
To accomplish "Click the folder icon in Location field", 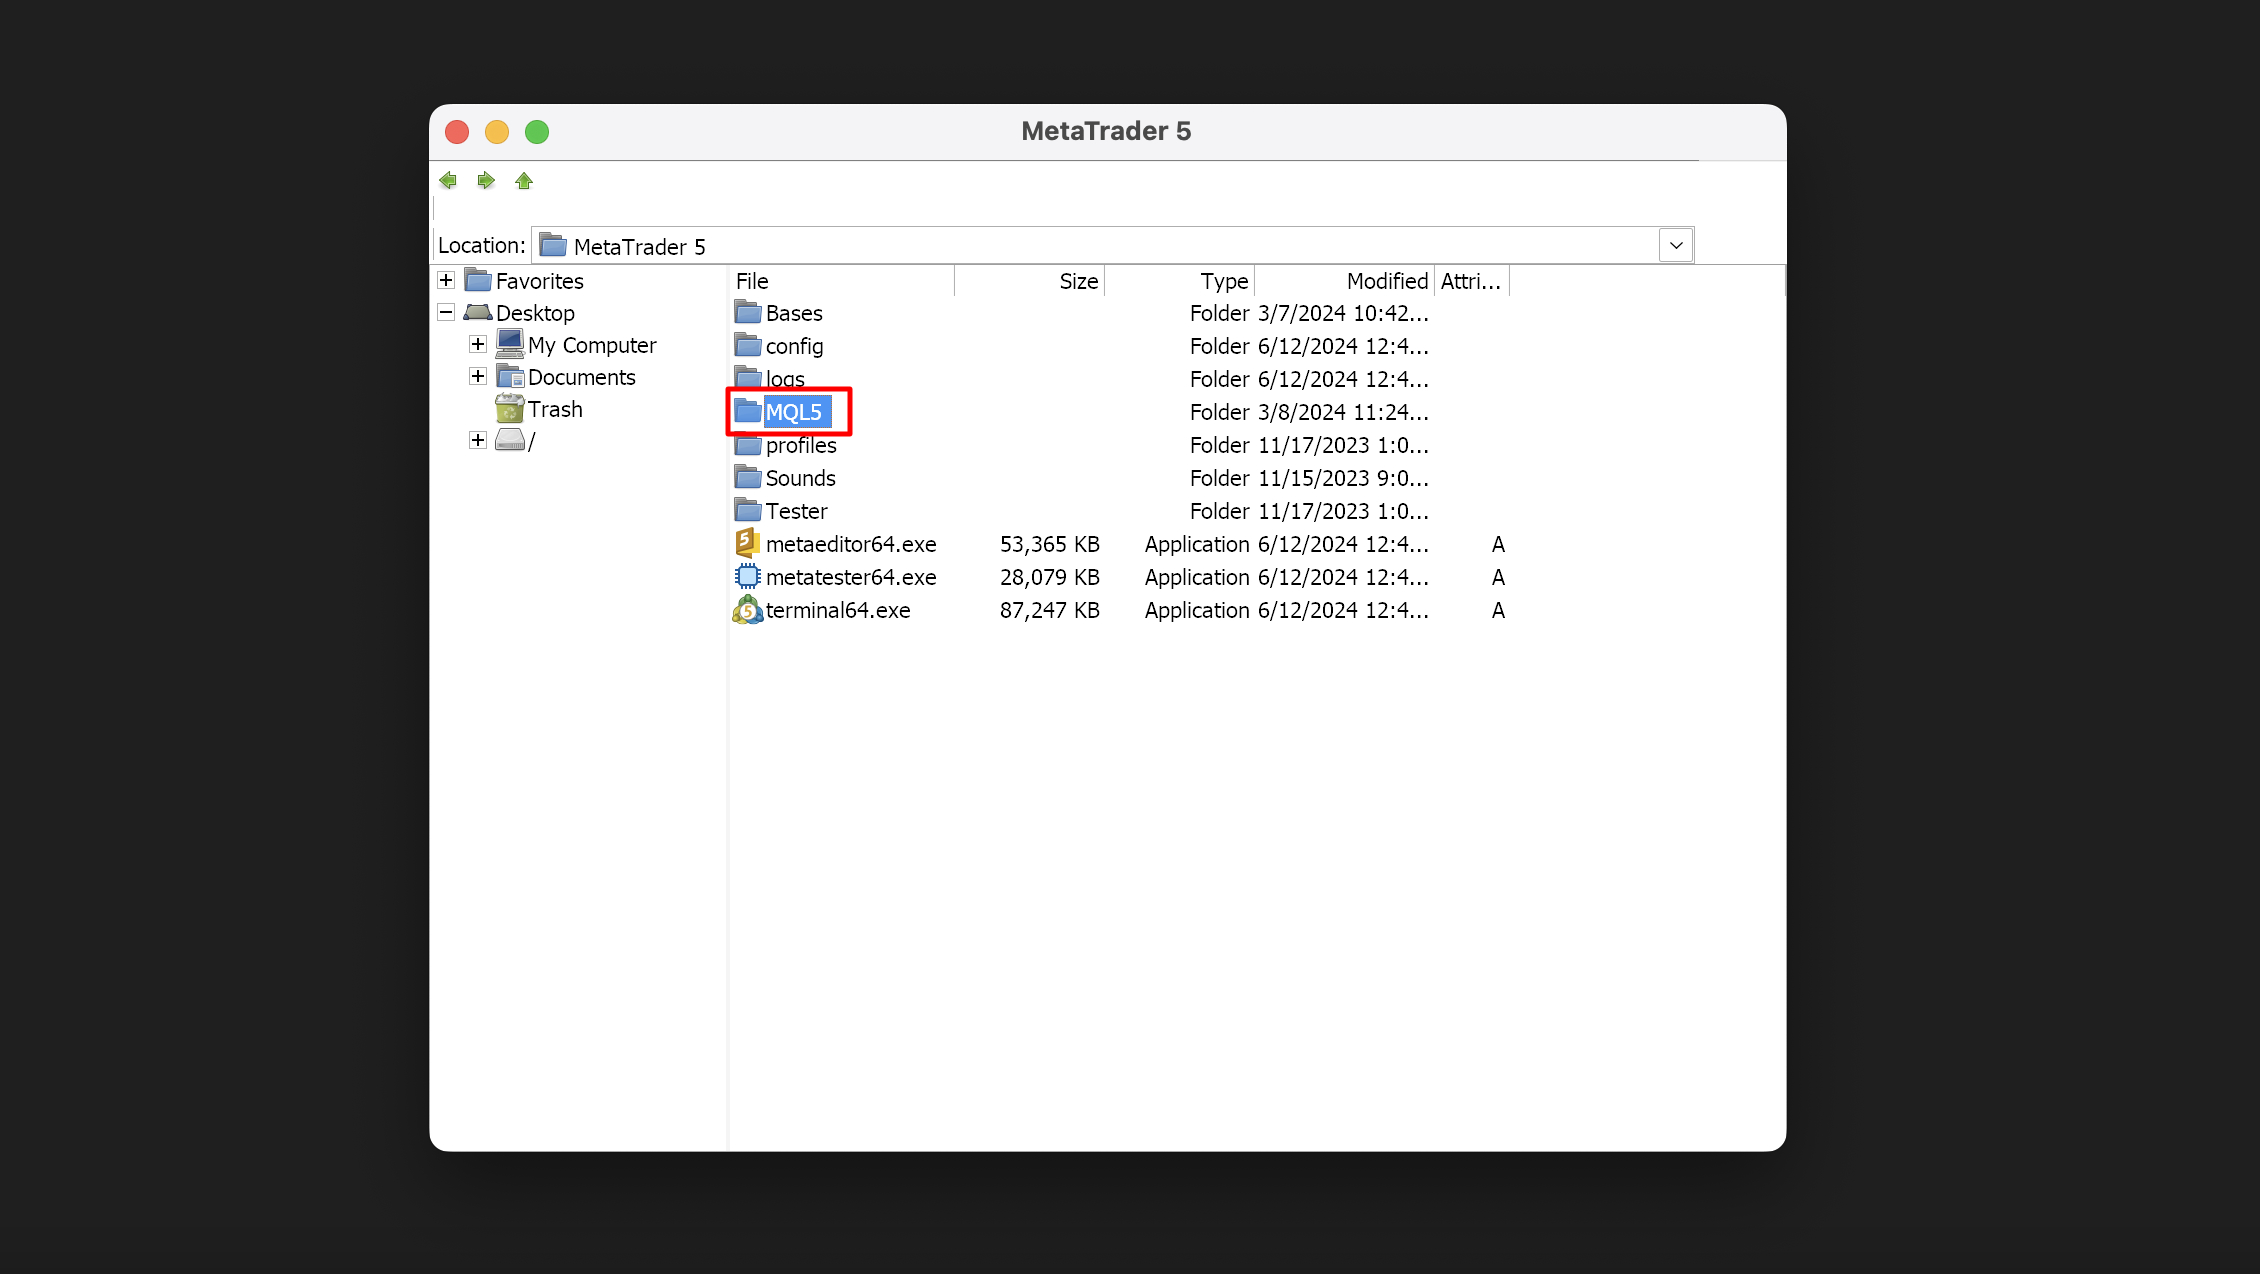I will tap(553, 245).
